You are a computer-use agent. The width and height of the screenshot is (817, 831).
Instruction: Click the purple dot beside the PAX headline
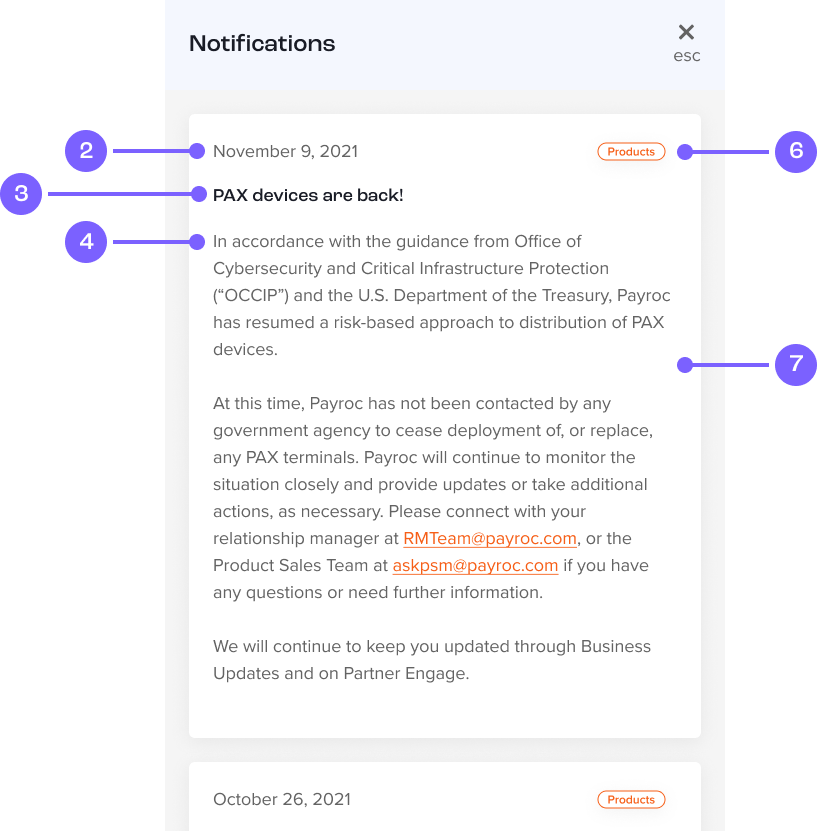pos(198,194)
